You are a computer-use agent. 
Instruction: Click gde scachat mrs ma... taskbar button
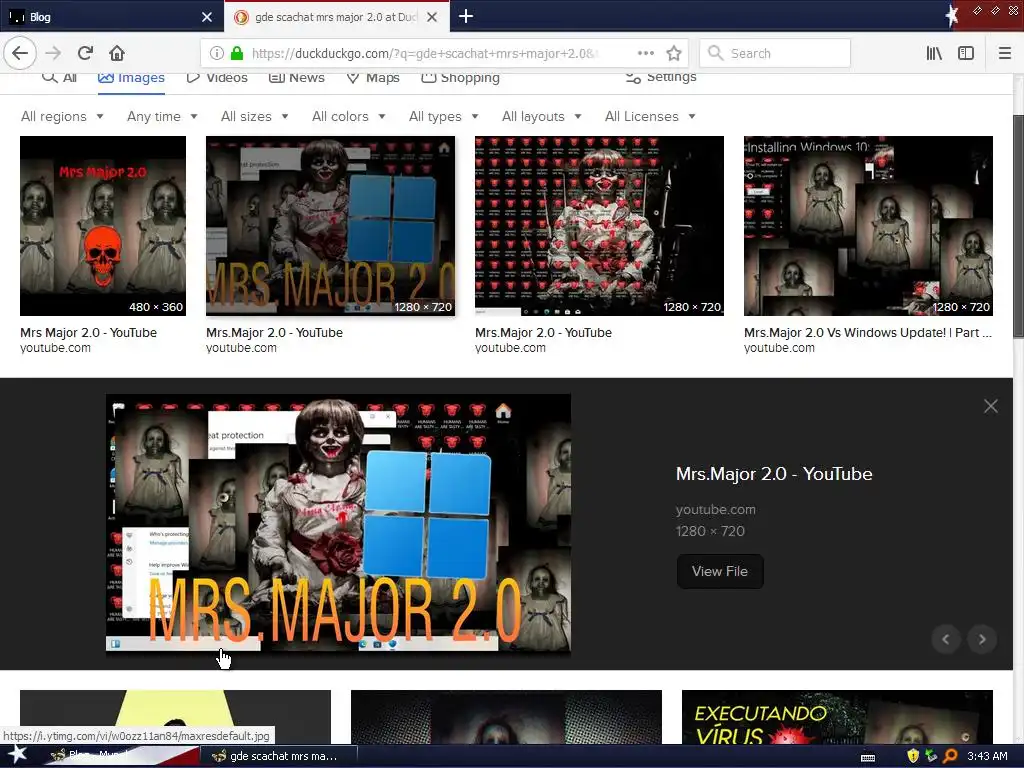[280, 756]
